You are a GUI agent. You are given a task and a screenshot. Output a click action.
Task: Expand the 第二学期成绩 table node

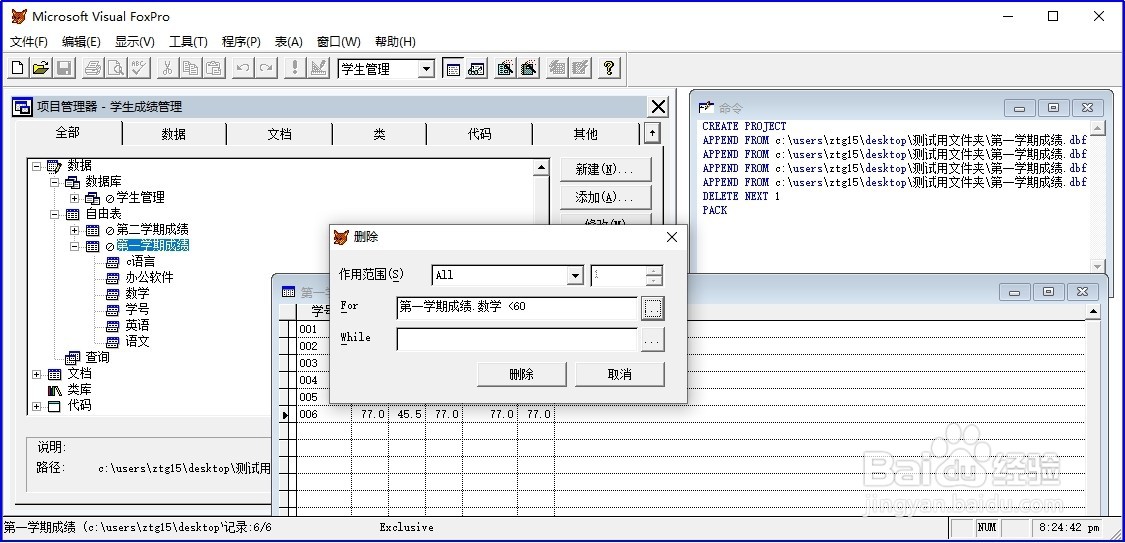(74, 230)
